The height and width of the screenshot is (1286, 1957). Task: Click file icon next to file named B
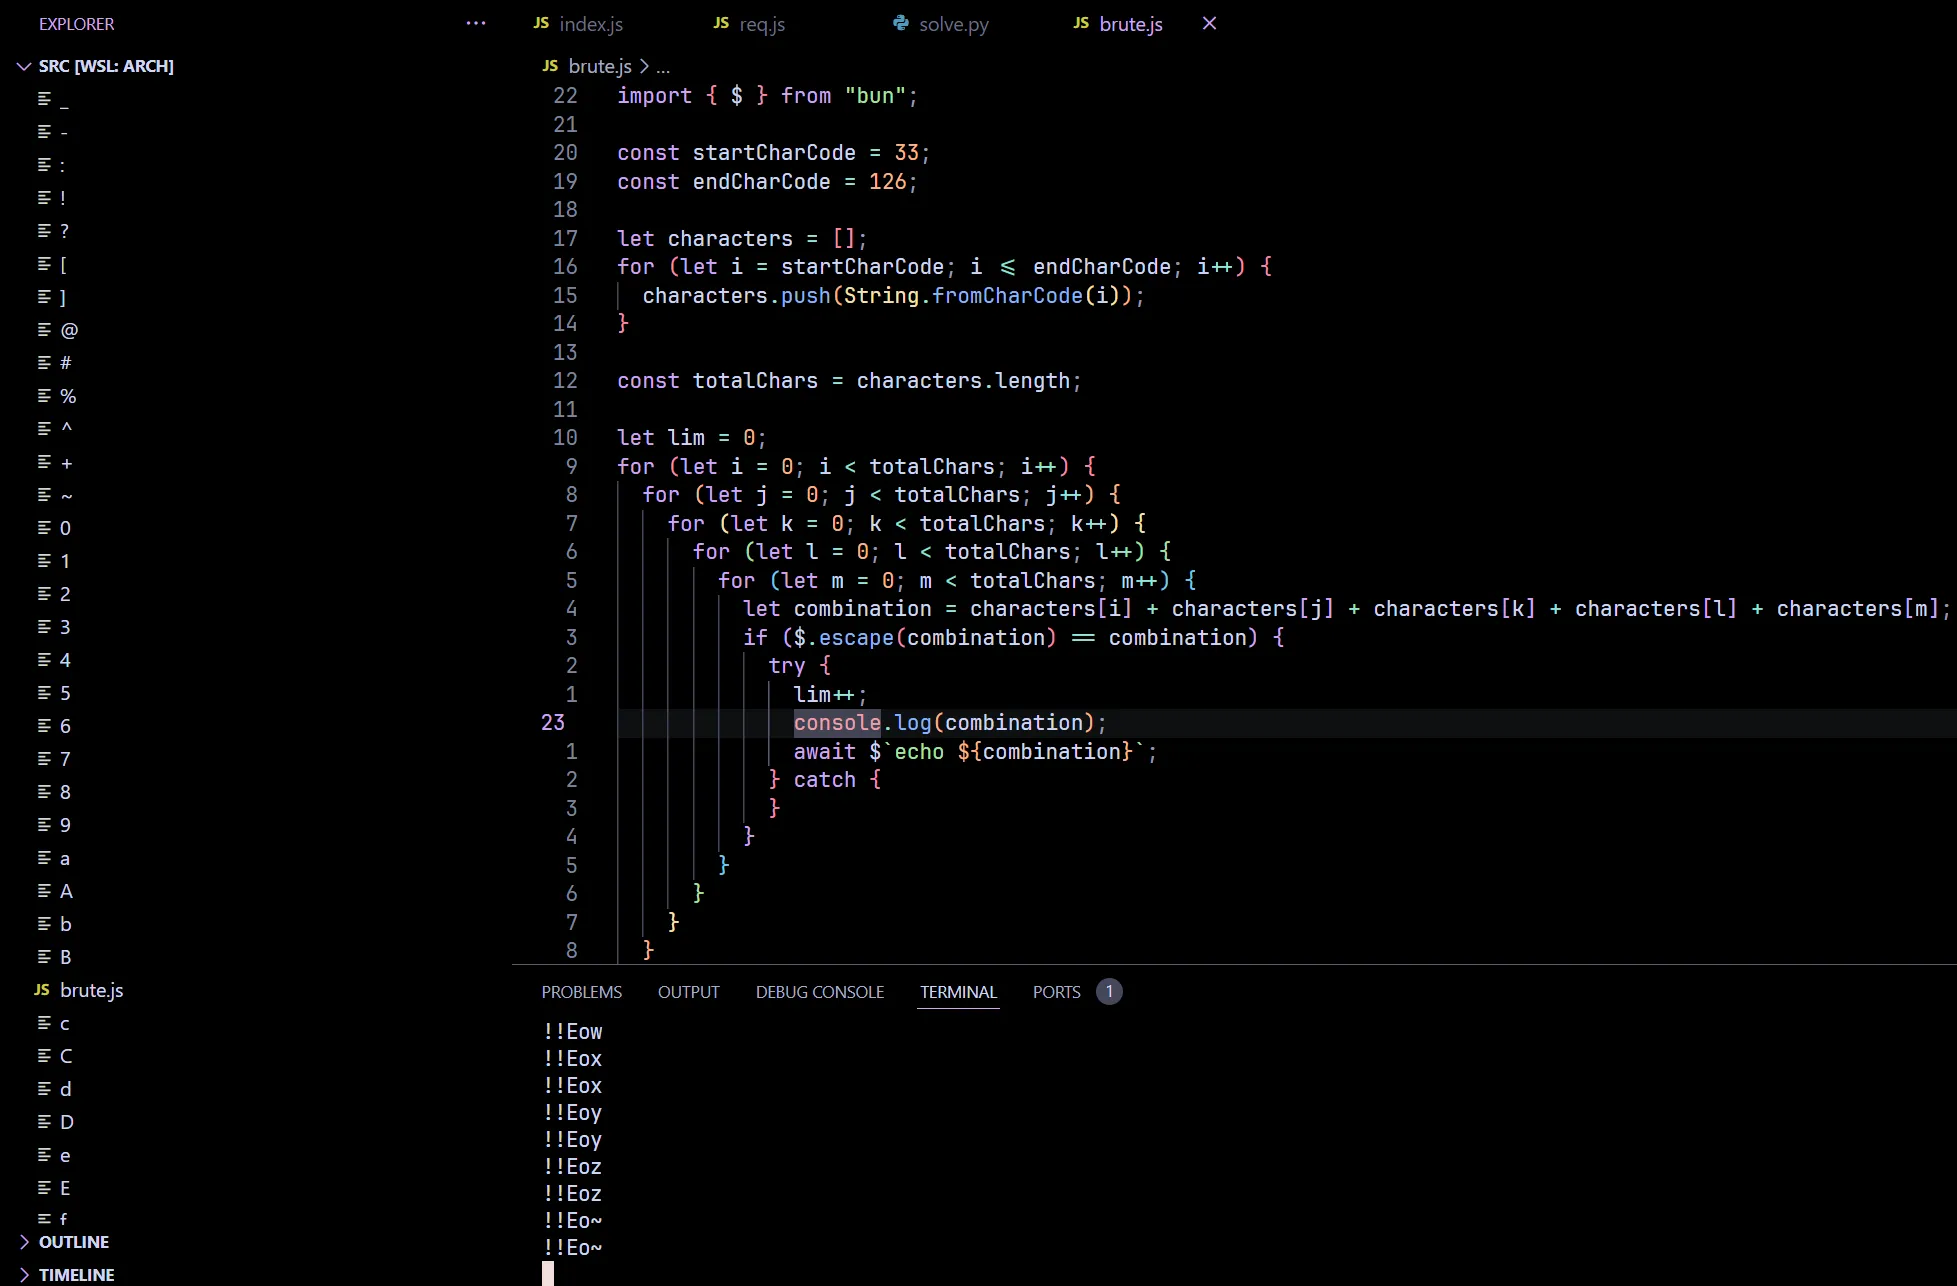44,957
